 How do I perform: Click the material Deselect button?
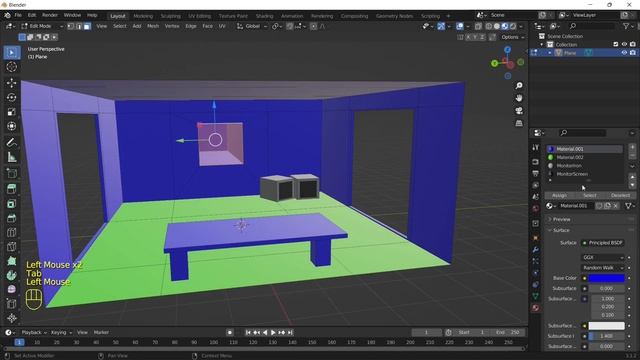[x=620, y=196]
